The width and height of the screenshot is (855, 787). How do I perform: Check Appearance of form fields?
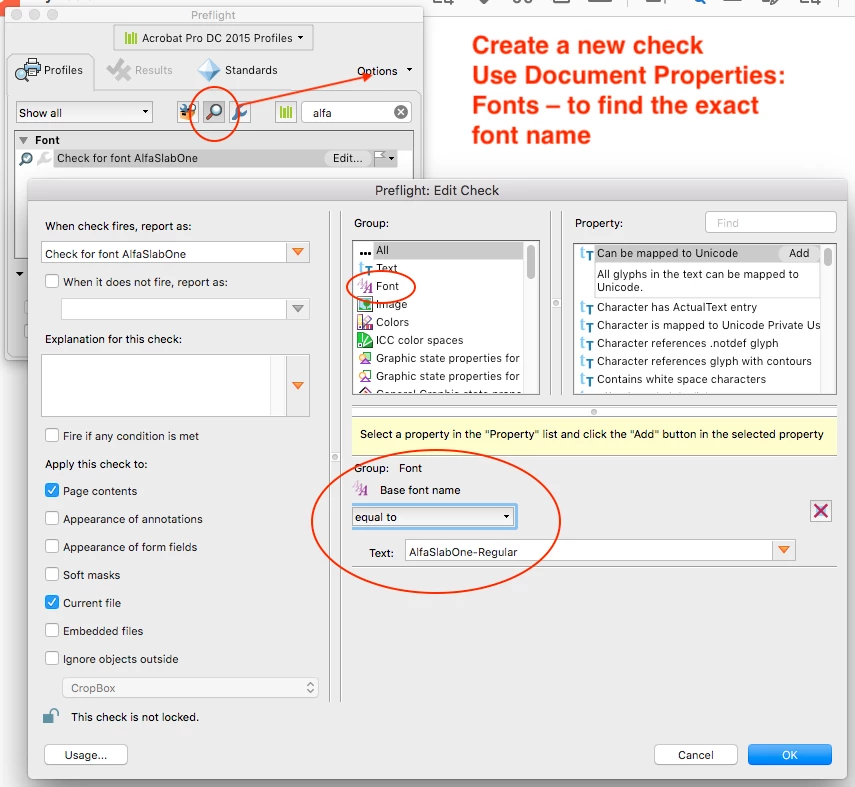pos(52,546)
